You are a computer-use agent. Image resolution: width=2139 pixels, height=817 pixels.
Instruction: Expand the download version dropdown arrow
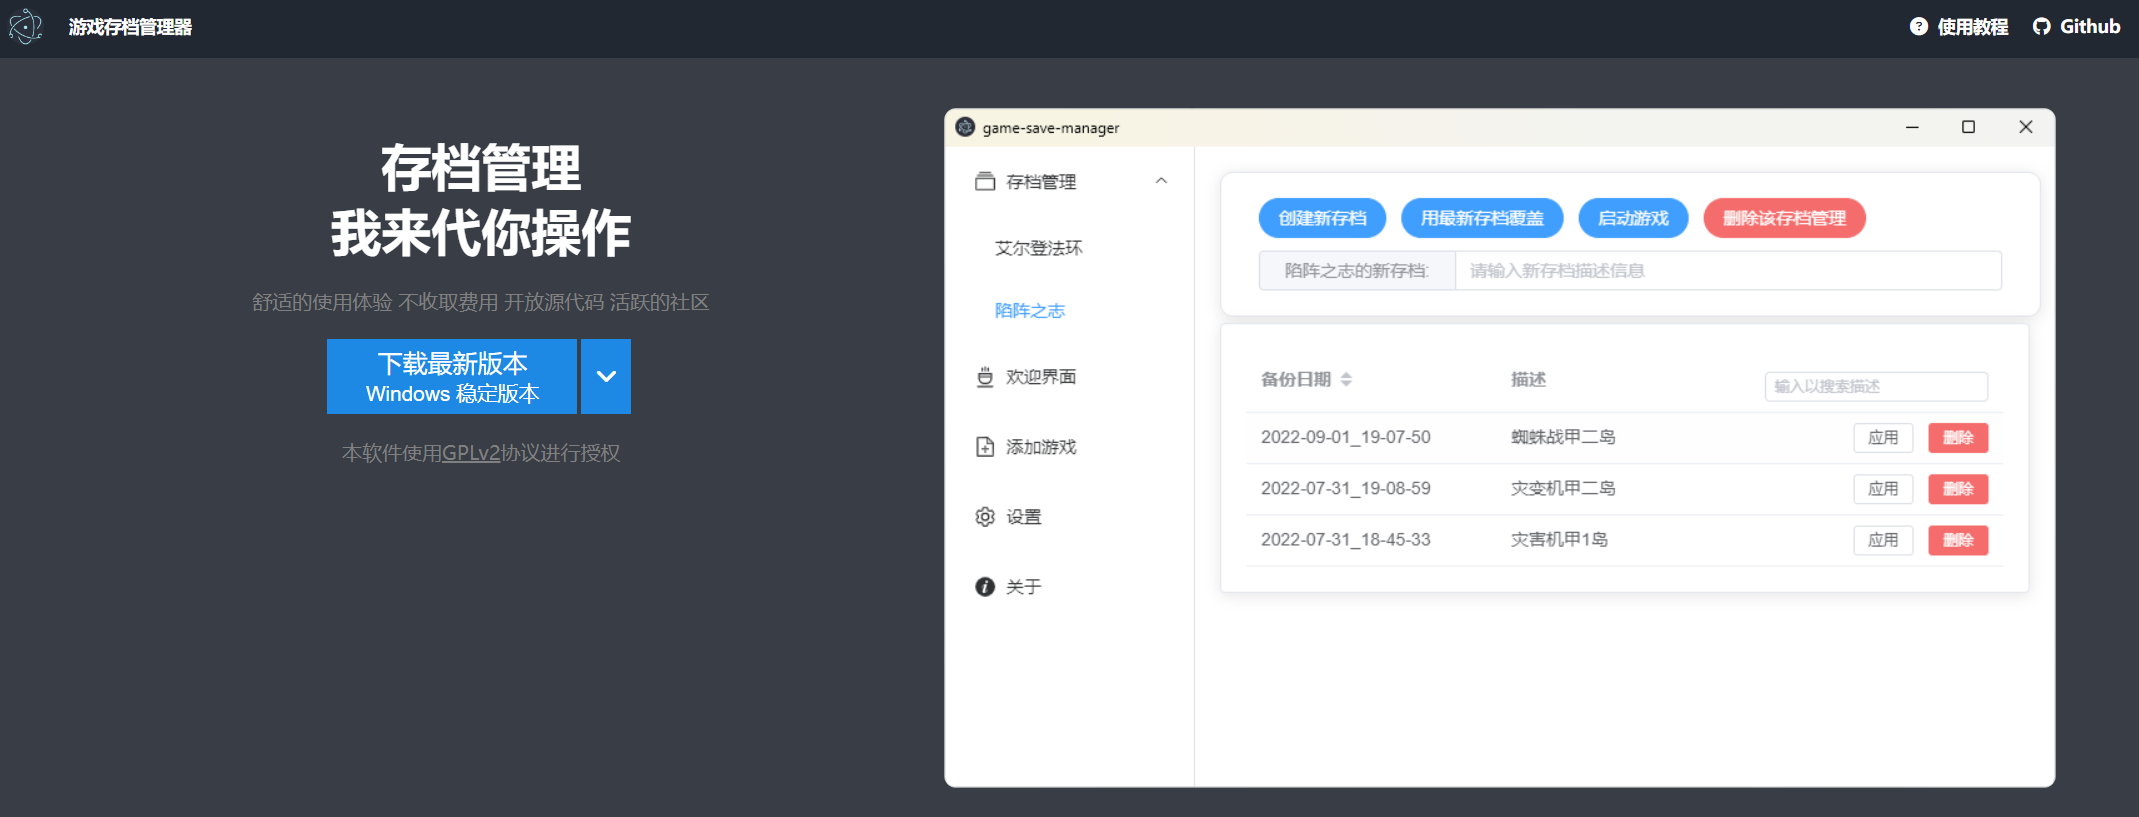tap(606, 377)
